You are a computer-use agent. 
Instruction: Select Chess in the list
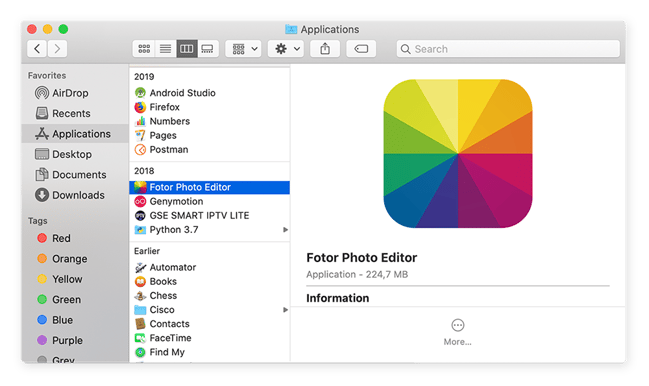(x=209, y=295)
